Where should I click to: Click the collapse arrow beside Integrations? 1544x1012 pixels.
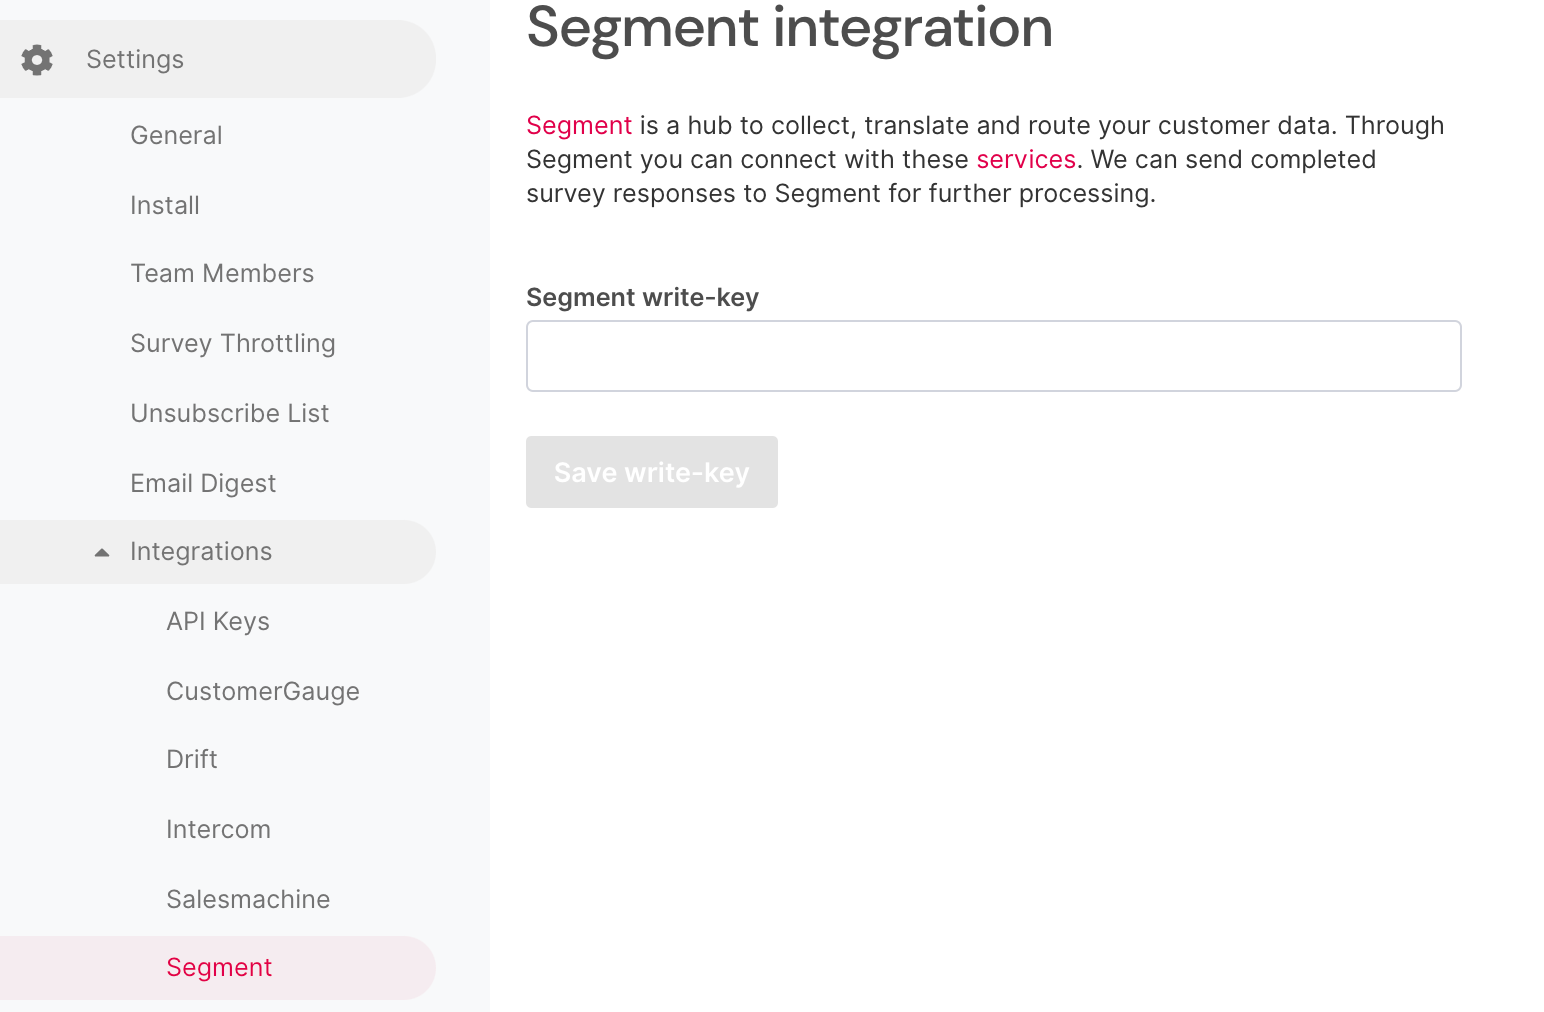(x=101, y=551)
